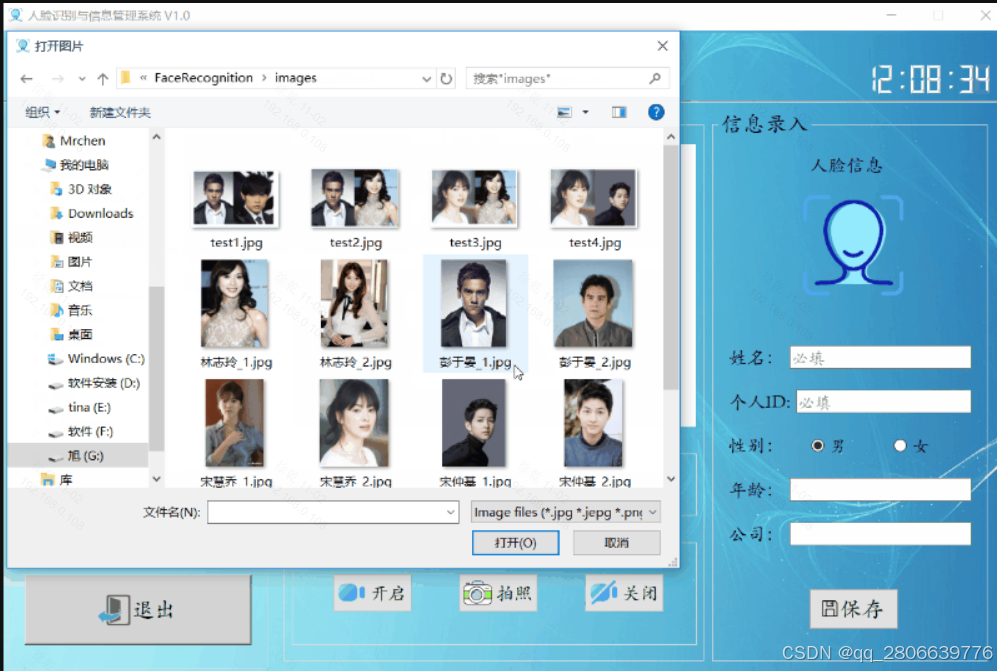This screenshot has width=997, height=671.
Task: Click the 取消 button in dialog
Action: pos(616,543)
